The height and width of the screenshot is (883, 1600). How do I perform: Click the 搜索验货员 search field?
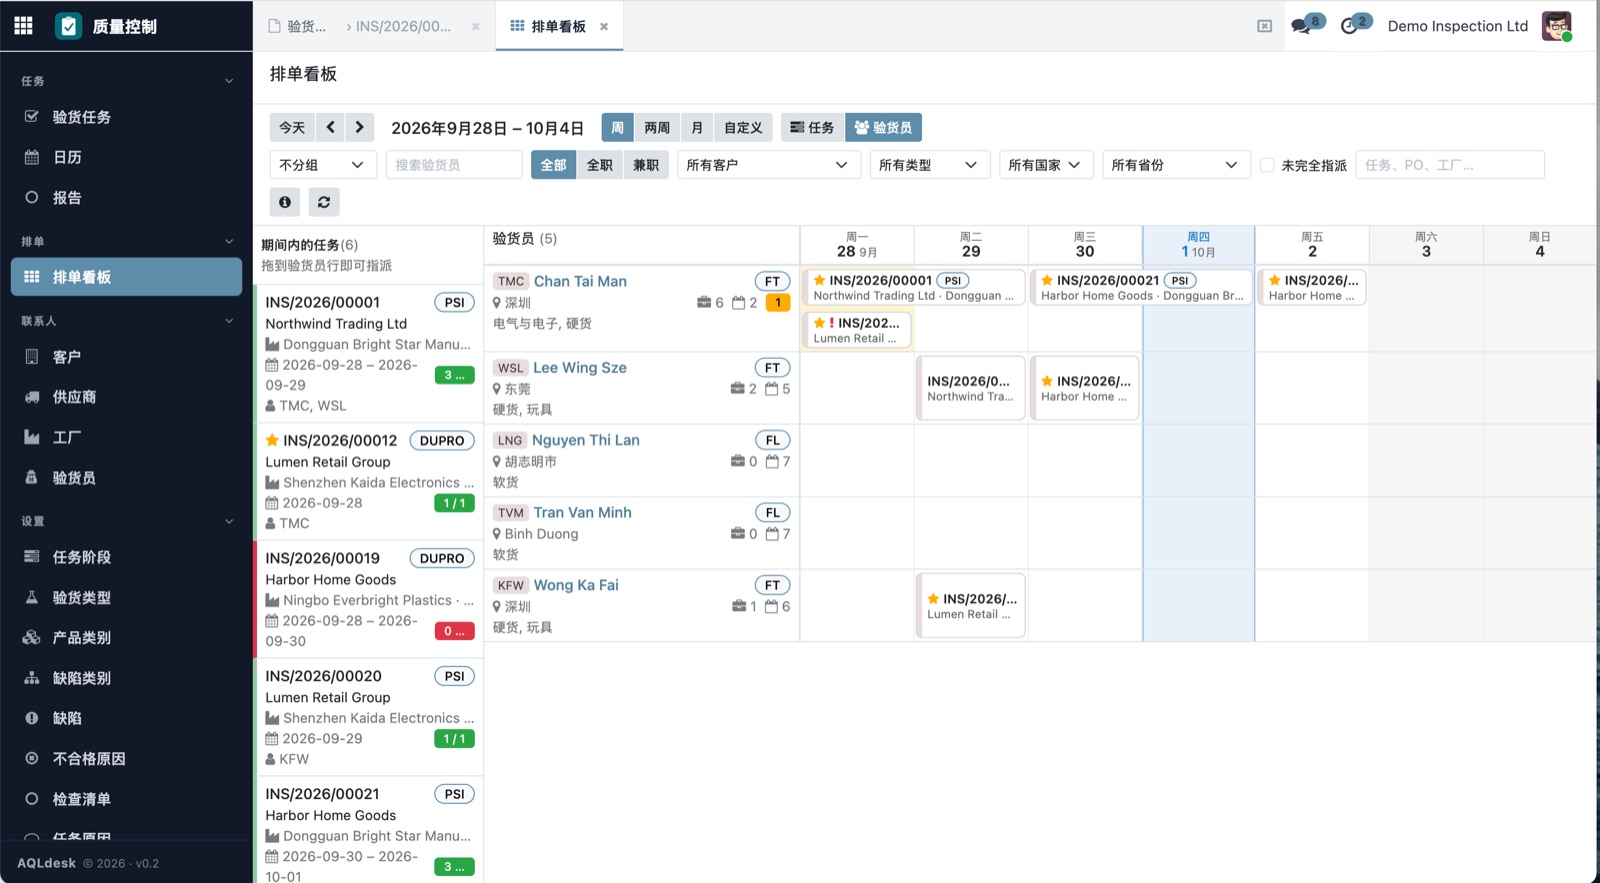(x=454, y=165)
